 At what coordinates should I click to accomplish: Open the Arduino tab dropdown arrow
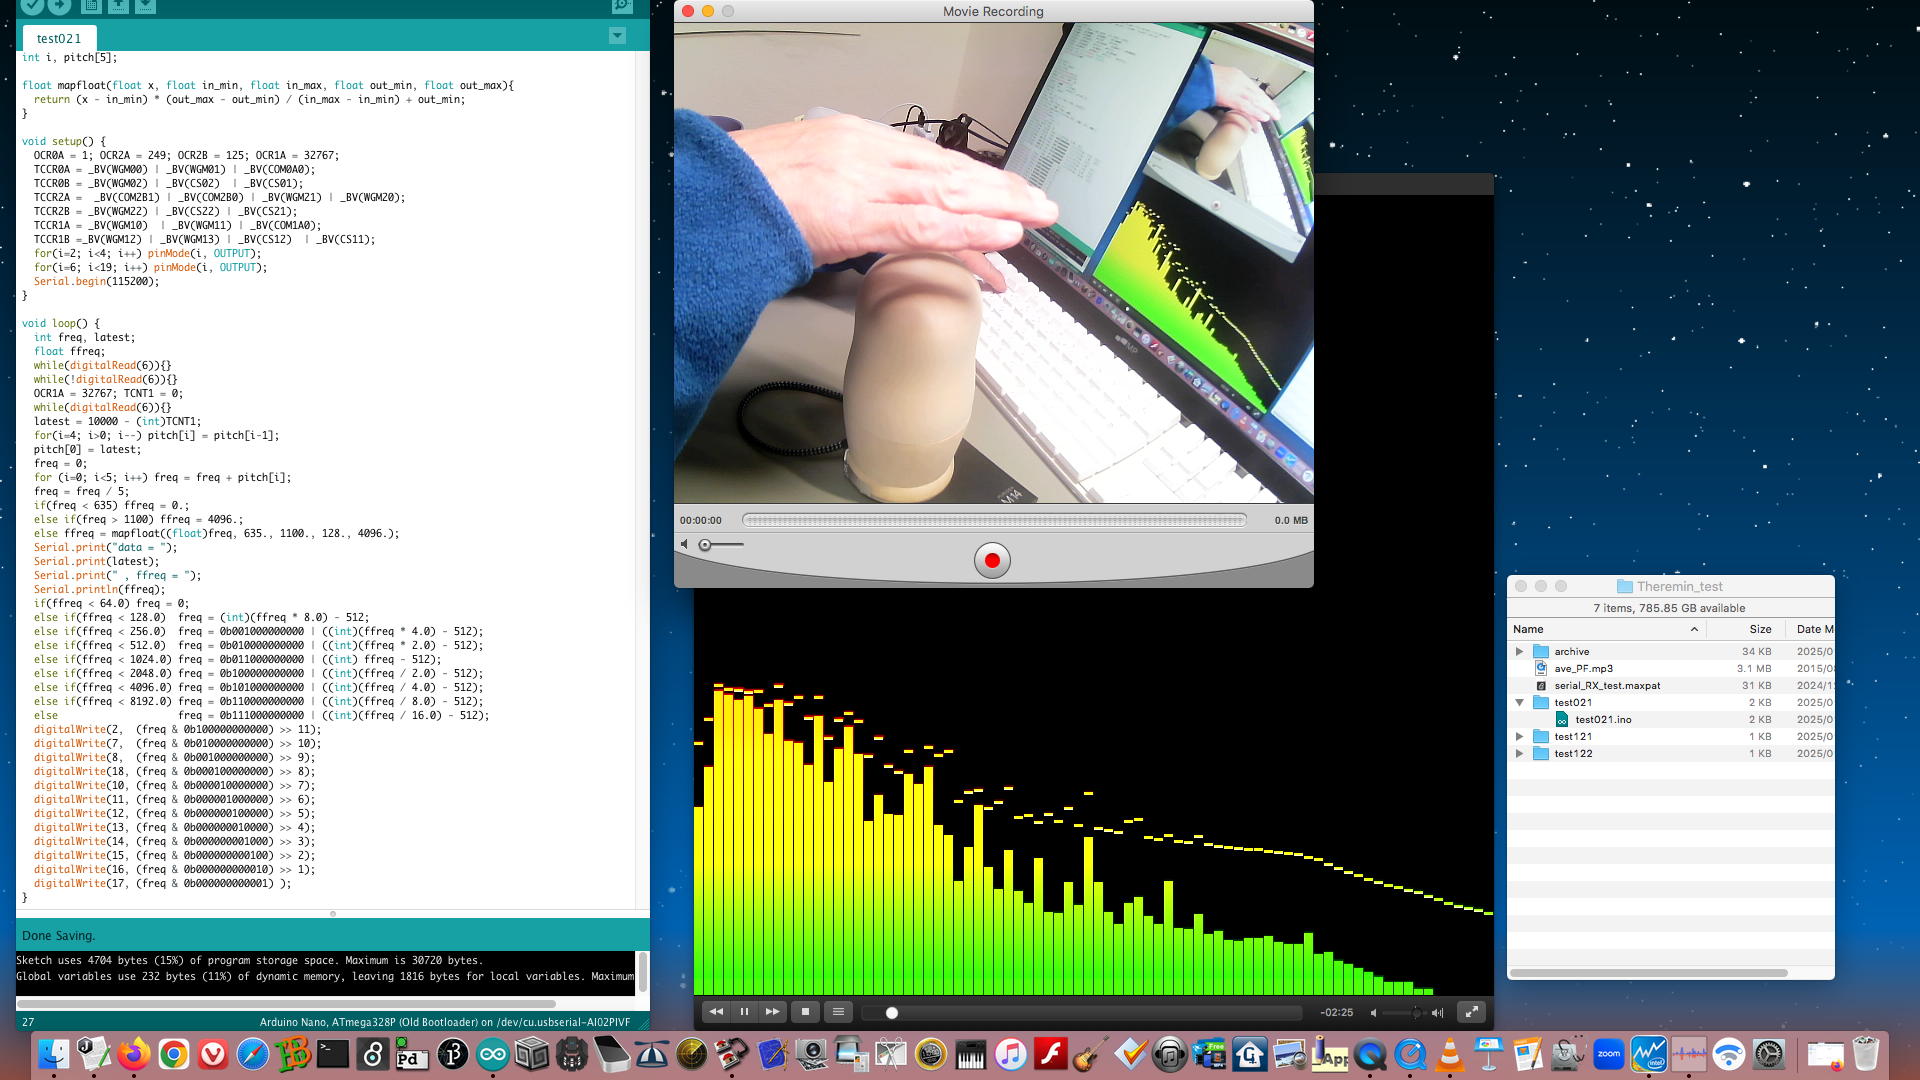pos(617,36)
